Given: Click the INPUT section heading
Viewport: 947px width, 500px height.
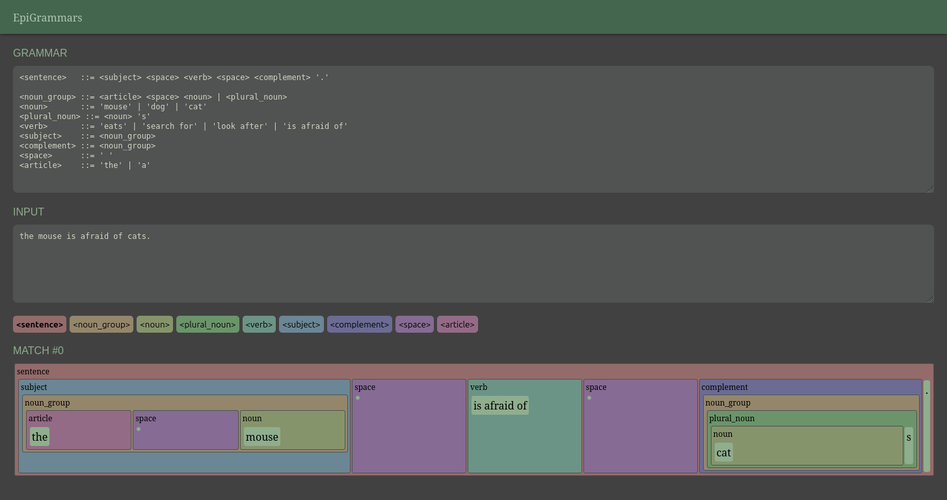Looking at the screenshot, I should (x=28, y=212).
